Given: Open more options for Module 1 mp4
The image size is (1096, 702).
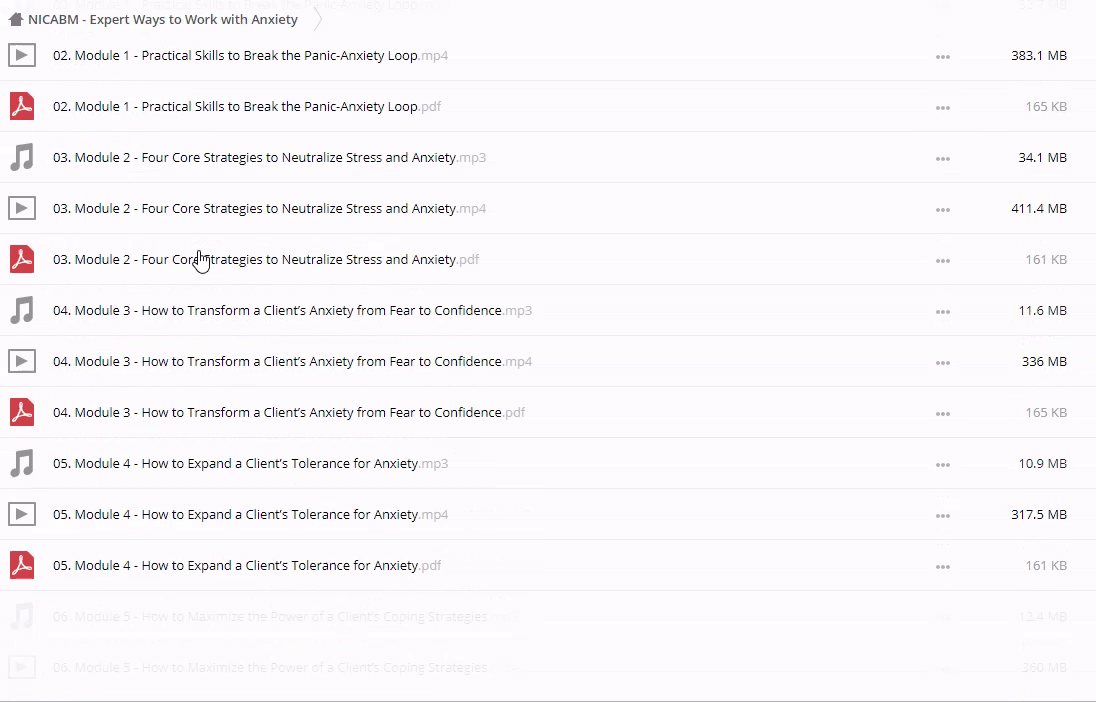Looking at the screenshot, I should (942, 57).
